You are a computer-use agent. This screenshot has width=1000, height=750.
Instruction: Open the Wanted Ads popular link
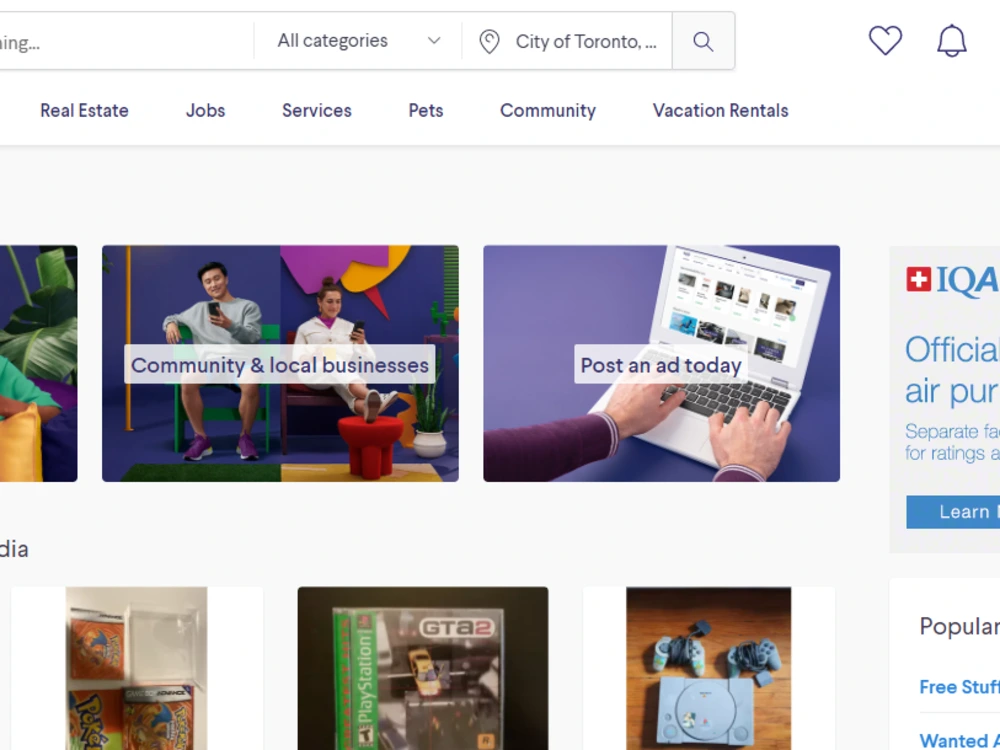tap(959, 740)
